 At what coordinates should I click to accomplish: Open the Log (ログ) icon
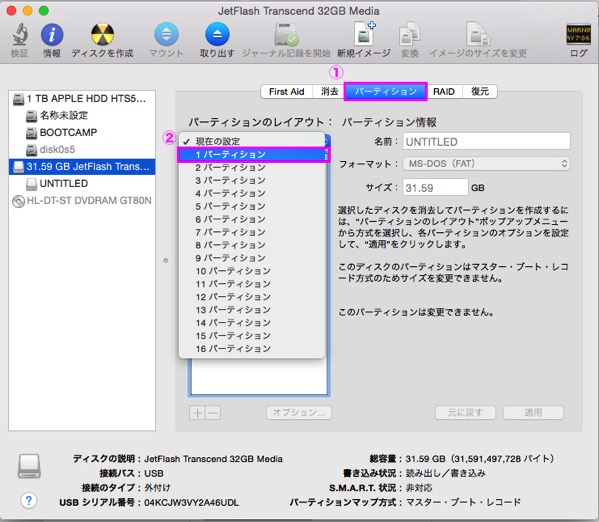(x=578, y=34)
